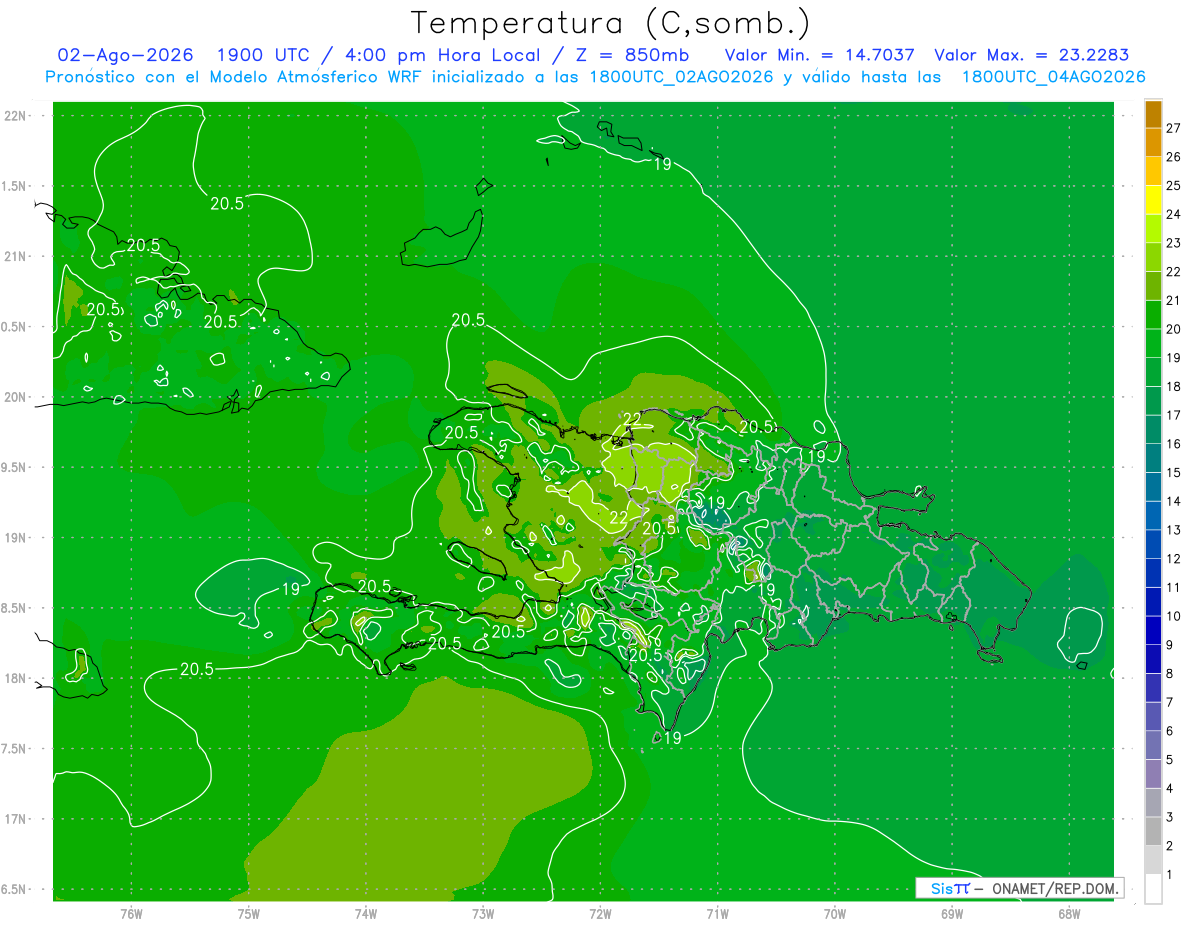
Task: Click legend value 2
Action: [x=1169, y=846]
